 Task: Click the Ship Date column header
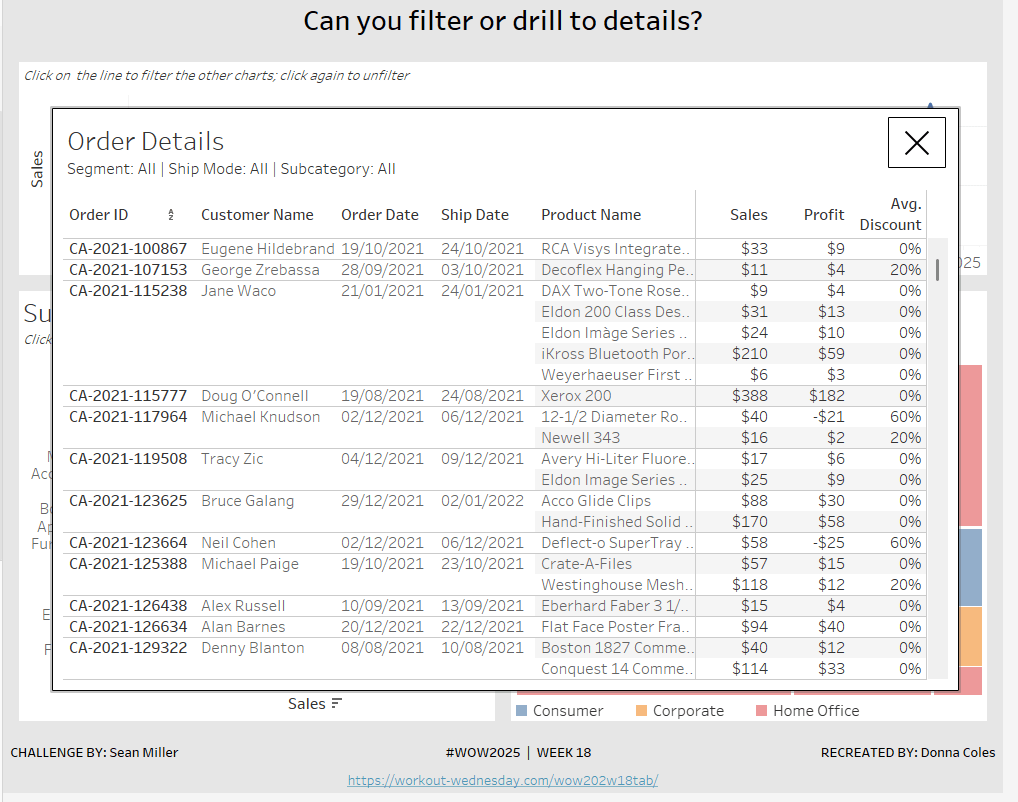(475, 215)
